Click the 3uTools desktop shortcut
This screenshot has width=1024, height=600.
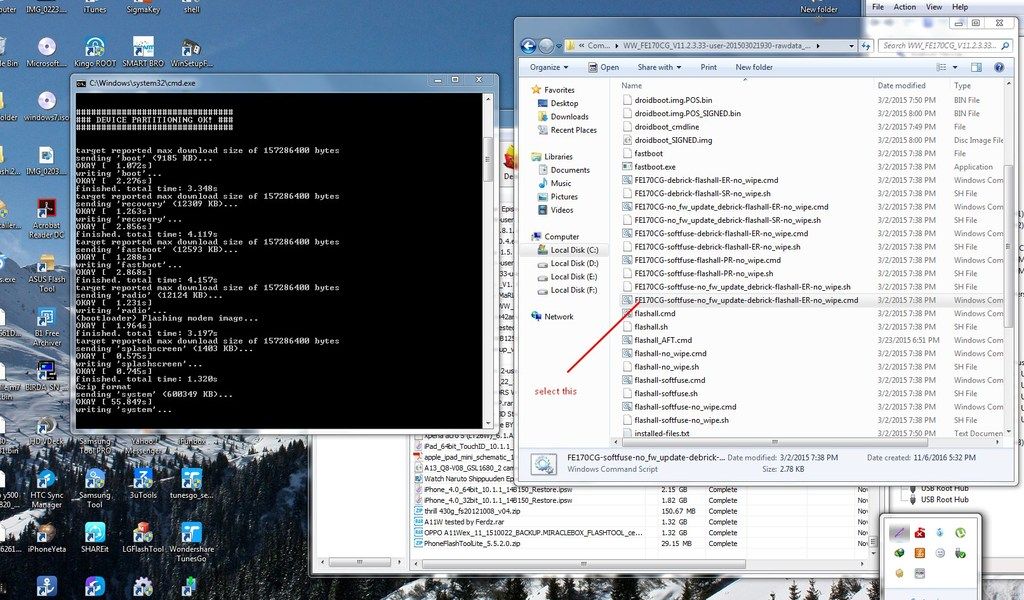click(142, 482)
